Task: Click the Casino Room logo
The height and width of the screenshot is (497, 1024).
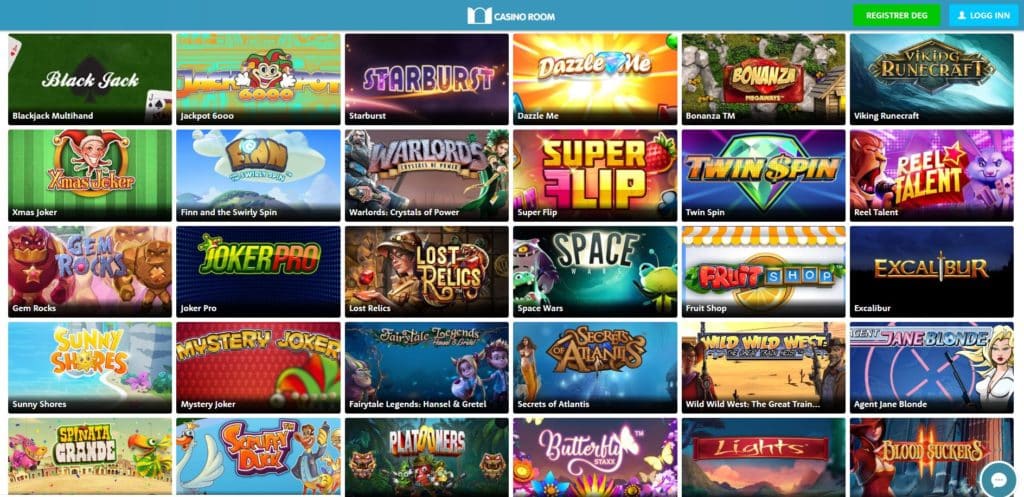Action: click(511, 16)
